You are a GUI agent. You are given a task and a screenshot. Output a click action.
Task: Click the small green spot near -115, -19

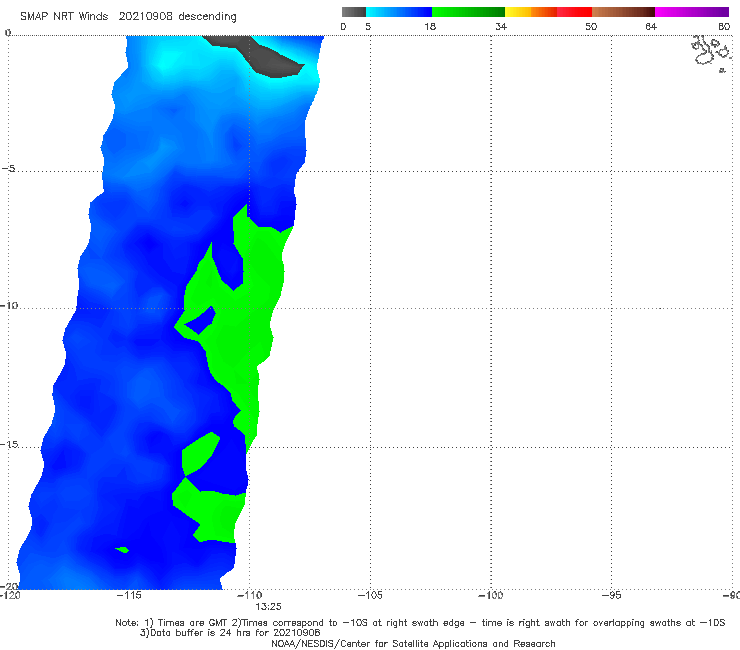122,549
